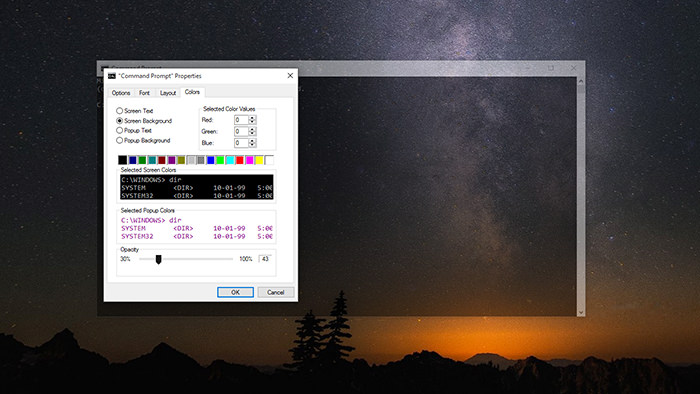Choose the dark green color swatch
The width and height of the screenshot is (700, 394).
(x=142, y=160)
